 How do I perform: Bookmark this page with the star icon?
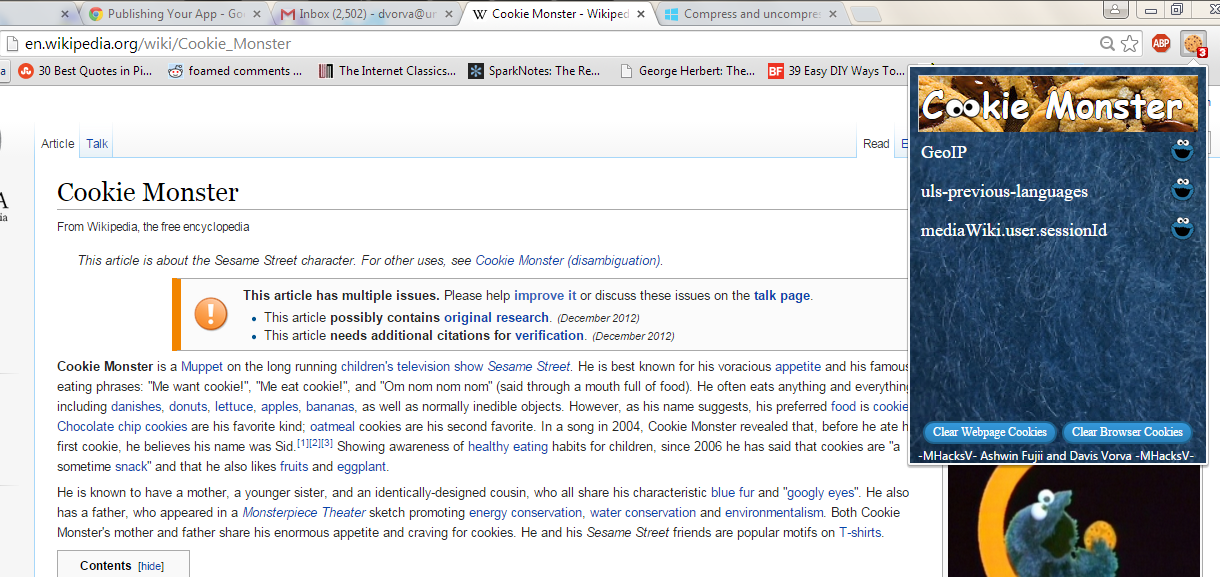coord(1130,44)
